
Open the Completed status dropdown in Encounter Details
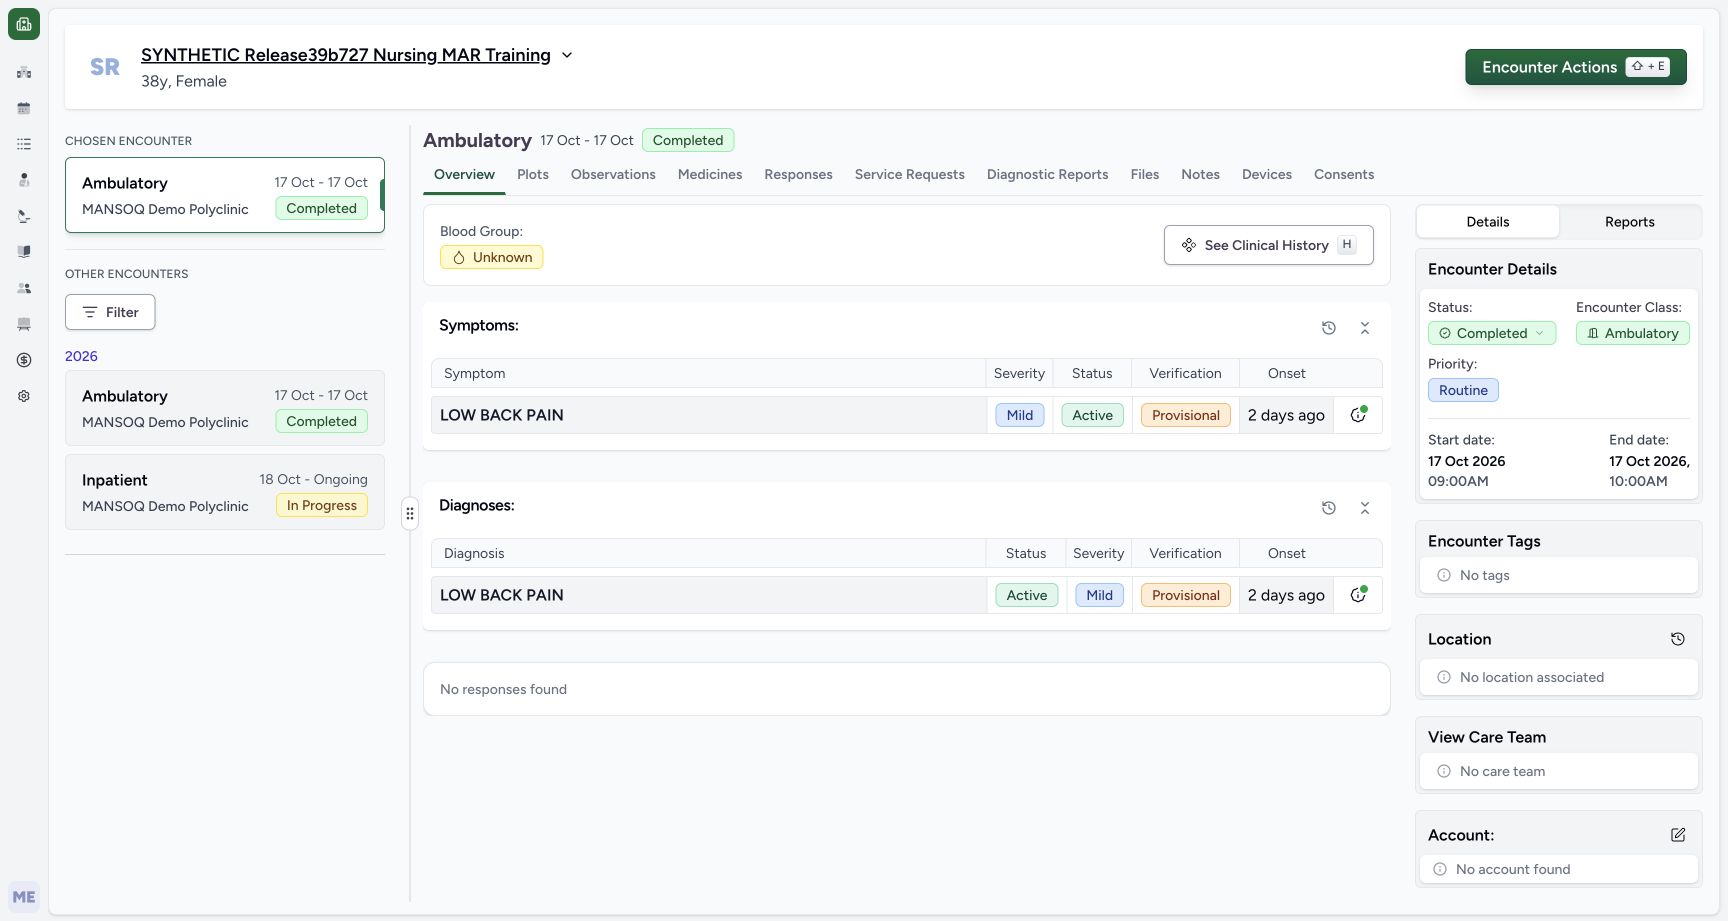point(1492,333)
